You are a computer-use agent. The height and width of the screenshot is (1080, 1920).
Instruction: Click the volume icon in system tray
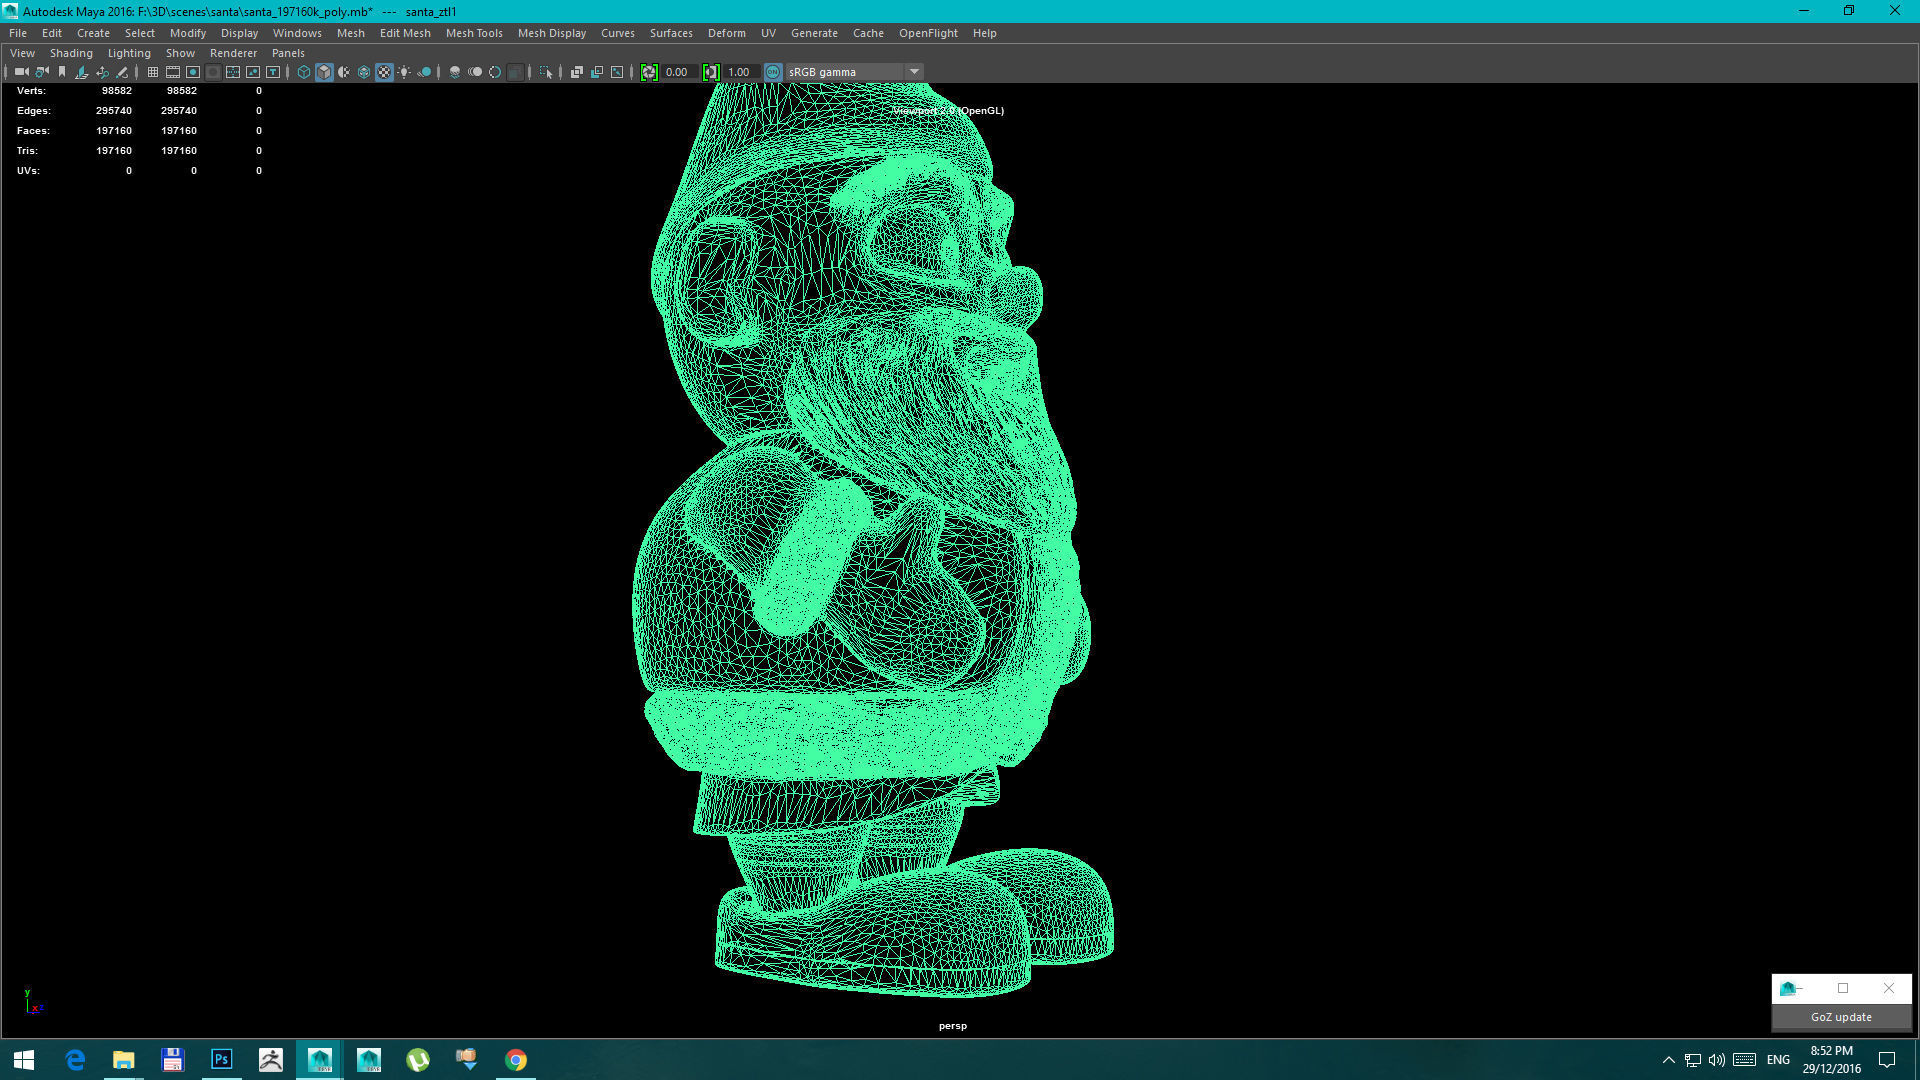(1717, 1060)
